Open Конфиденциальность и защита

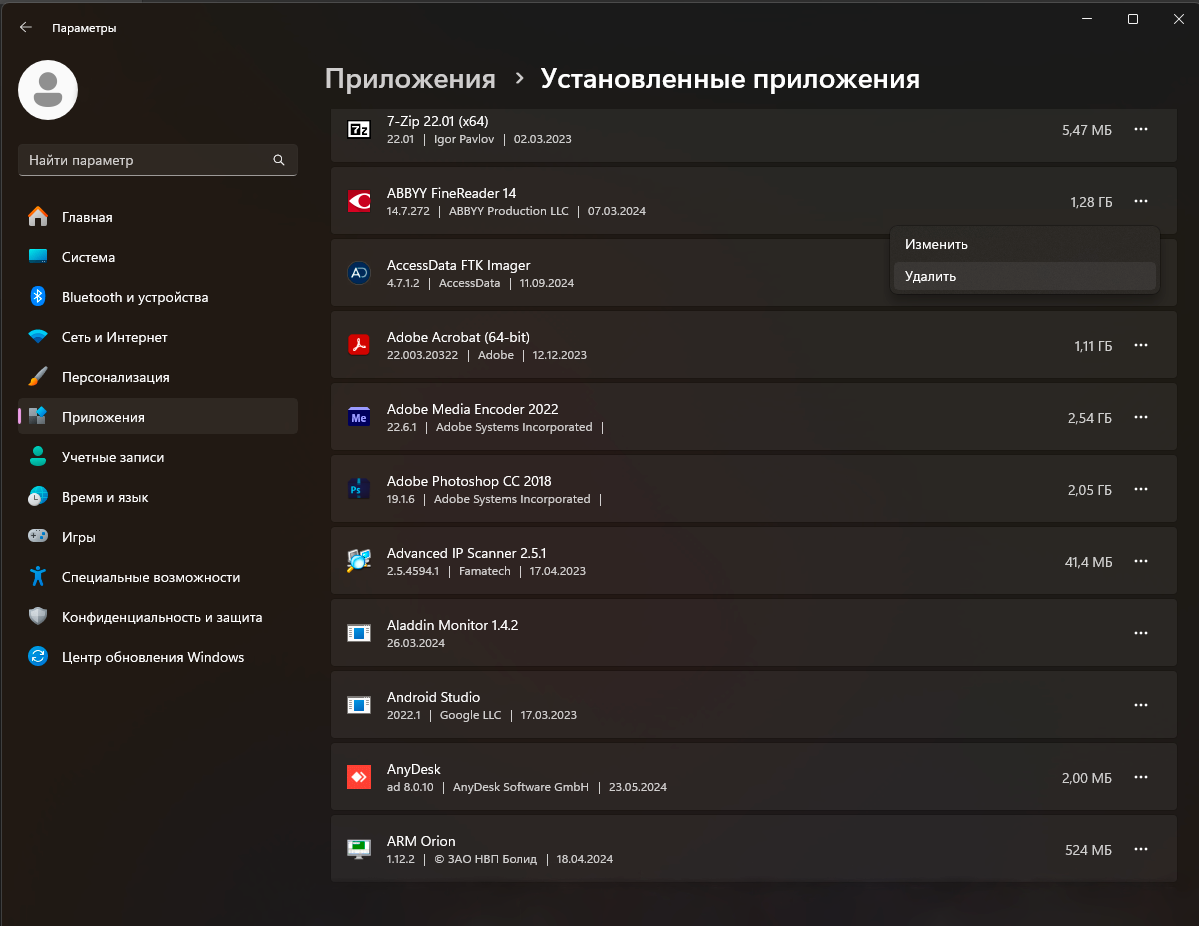point(158,617)
